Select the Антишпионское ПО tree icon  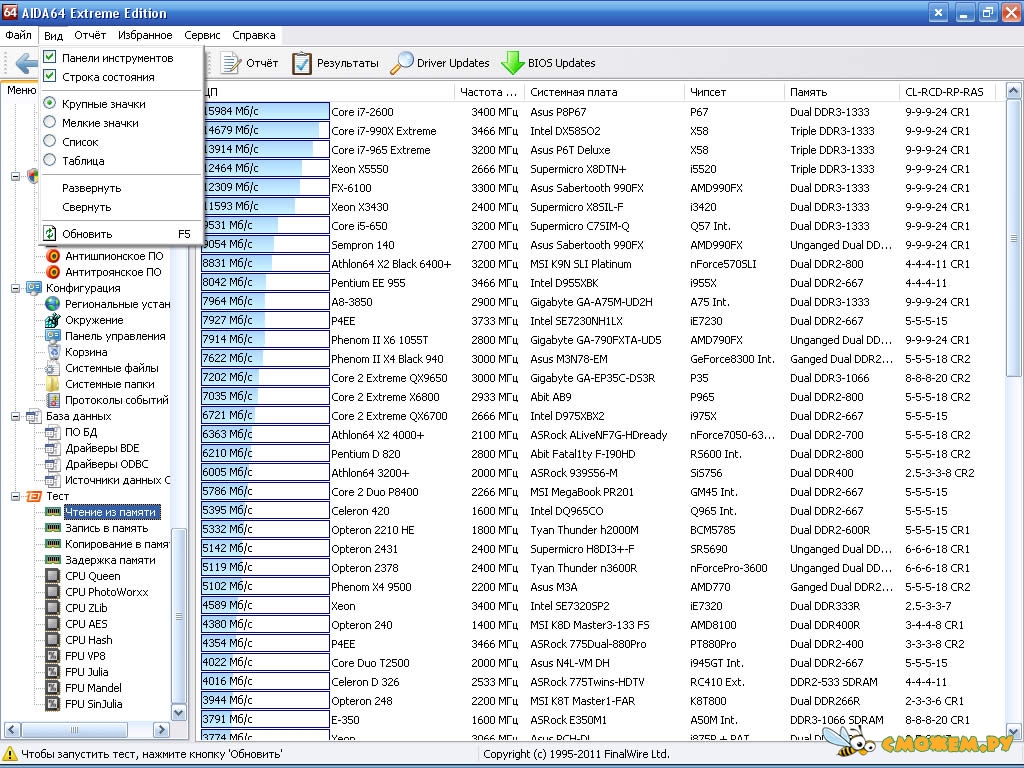tap(53, 256)
